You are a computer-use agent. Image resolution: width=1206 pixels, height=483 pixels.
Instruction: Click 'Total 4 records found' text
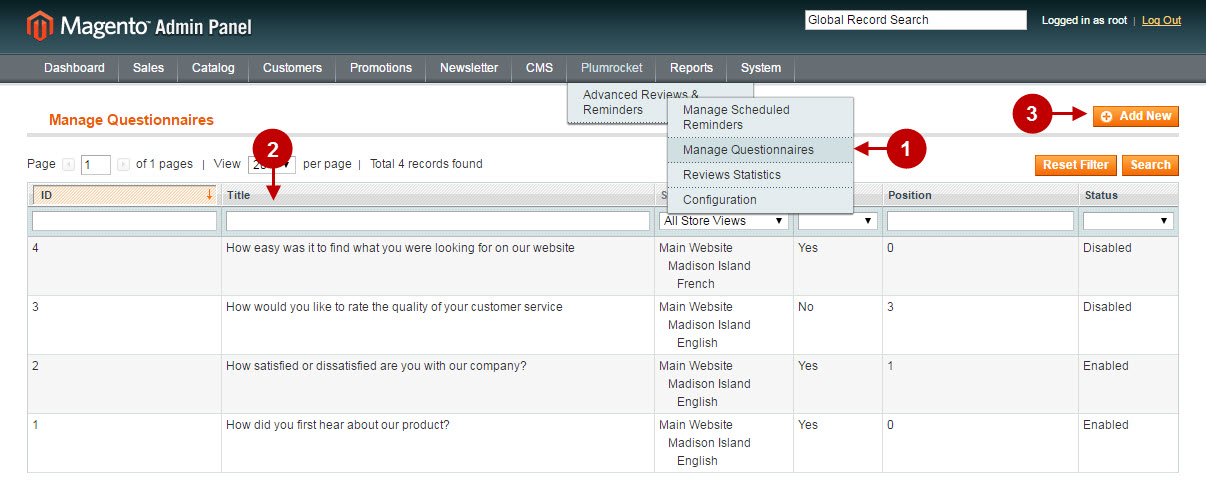(x=426, y=164)
